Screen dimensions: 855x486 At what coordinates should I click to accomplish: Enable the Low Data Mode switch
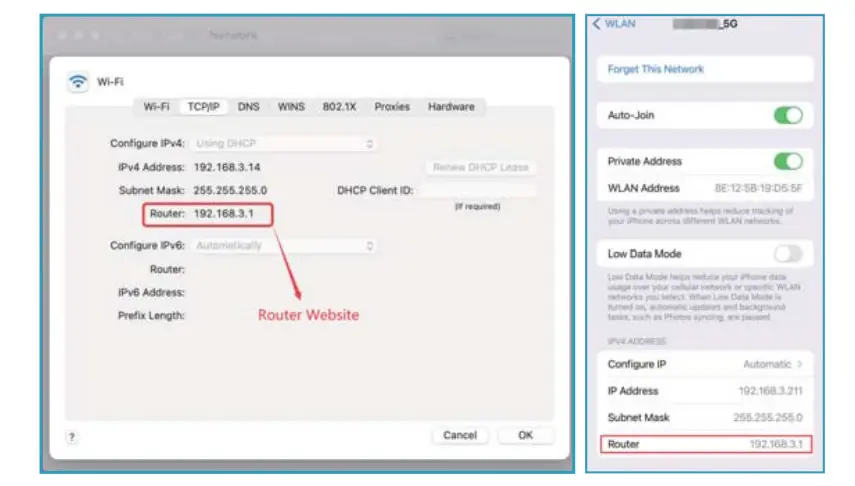(788, 254)
